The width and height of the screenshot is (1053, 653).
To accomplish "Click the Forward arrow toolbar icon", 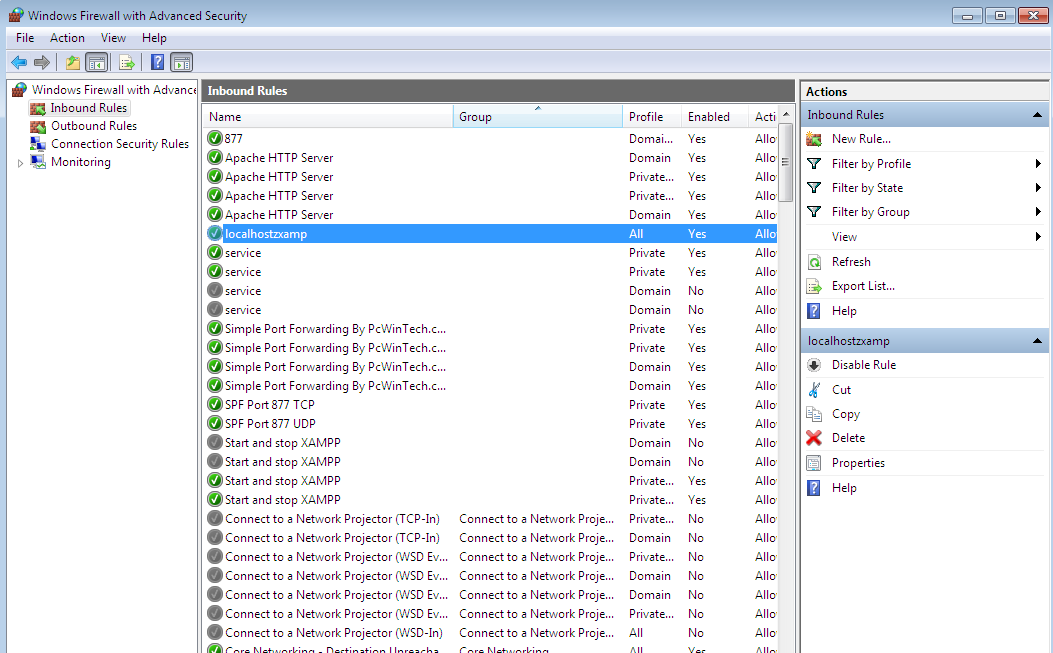I will [42, 62].
